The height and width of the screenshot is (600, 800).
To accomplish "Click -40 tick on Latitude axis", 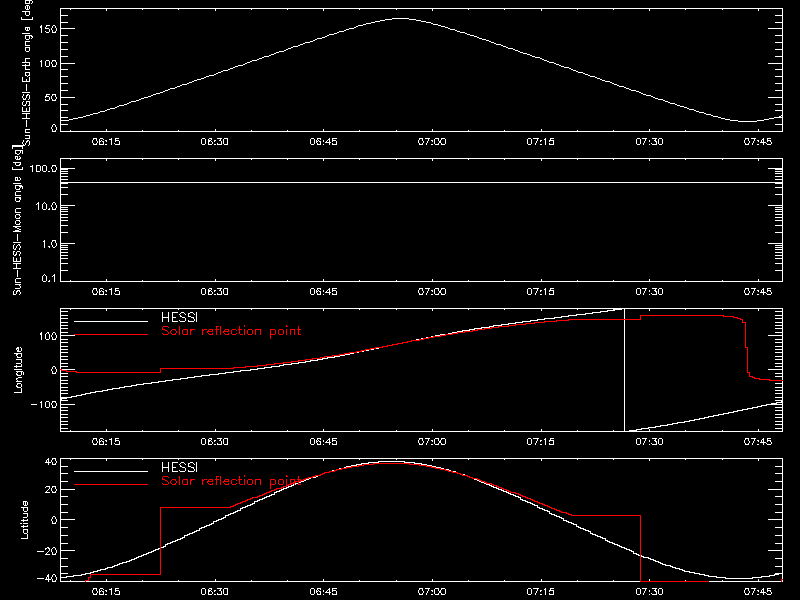I will click(47, 578).
